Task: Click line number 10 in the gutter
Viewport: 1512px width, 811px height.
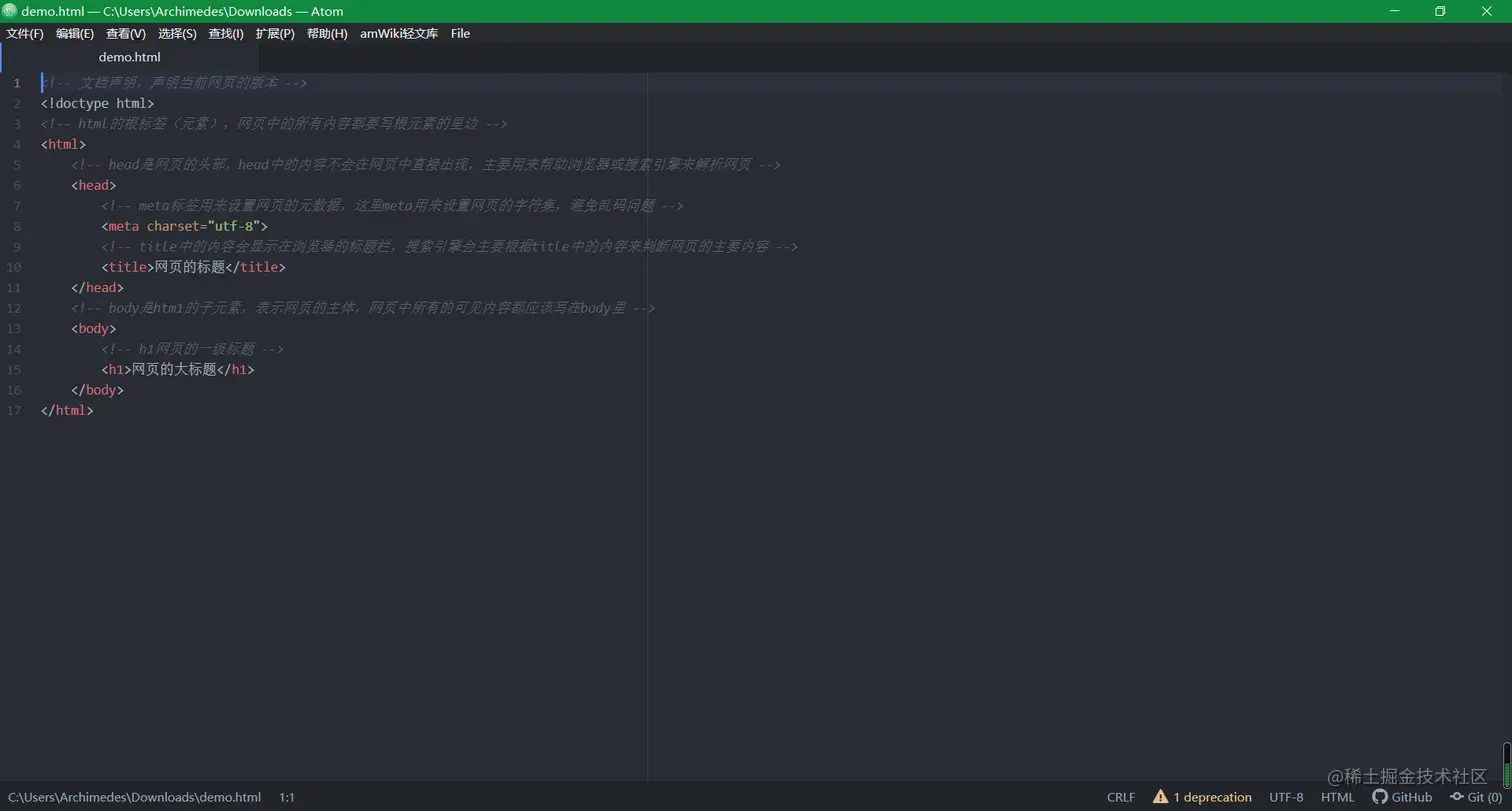Action: (x=14, y=267)
